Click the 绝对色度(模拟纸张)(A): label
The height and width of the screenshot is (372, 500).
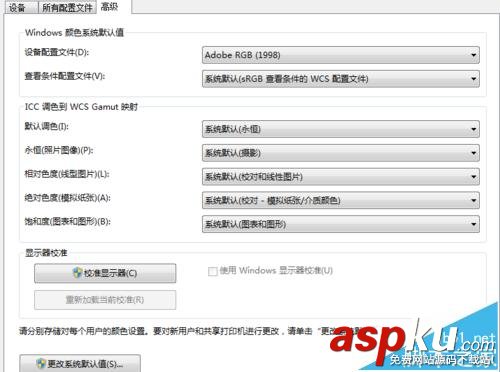click(68, 198)
